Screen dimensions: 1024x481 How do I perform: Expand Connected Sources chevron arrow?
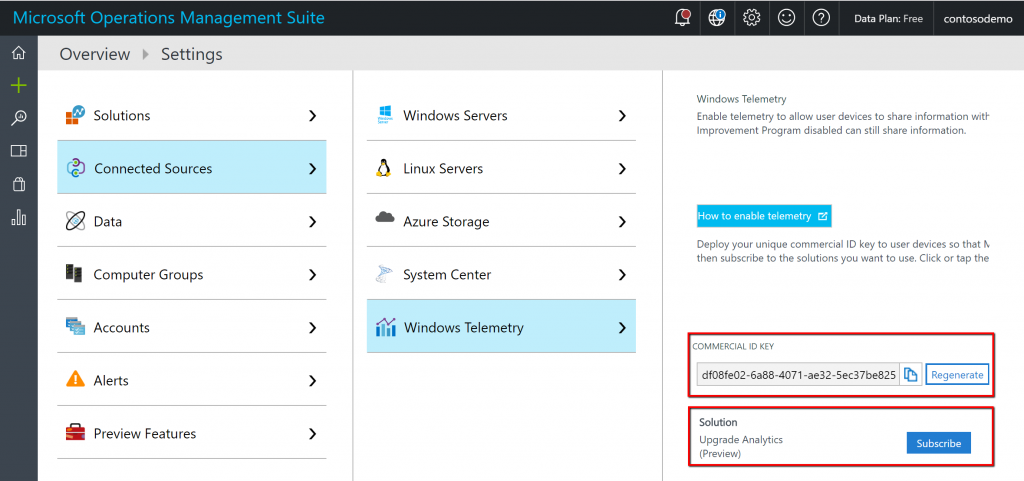[313, 168]
